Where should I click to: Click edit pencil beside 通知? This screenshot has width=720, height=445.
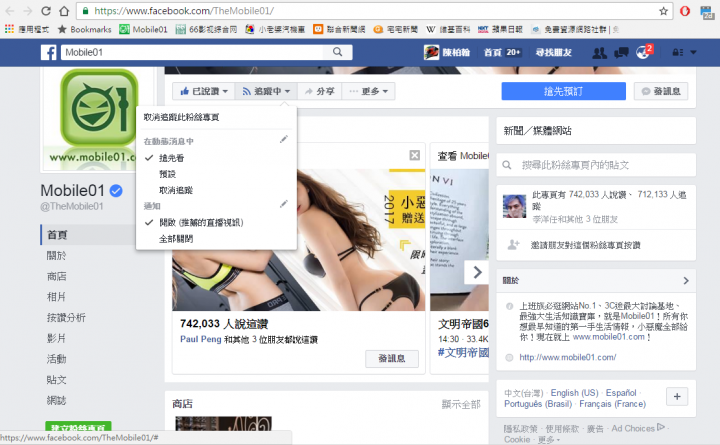(284, 203)
